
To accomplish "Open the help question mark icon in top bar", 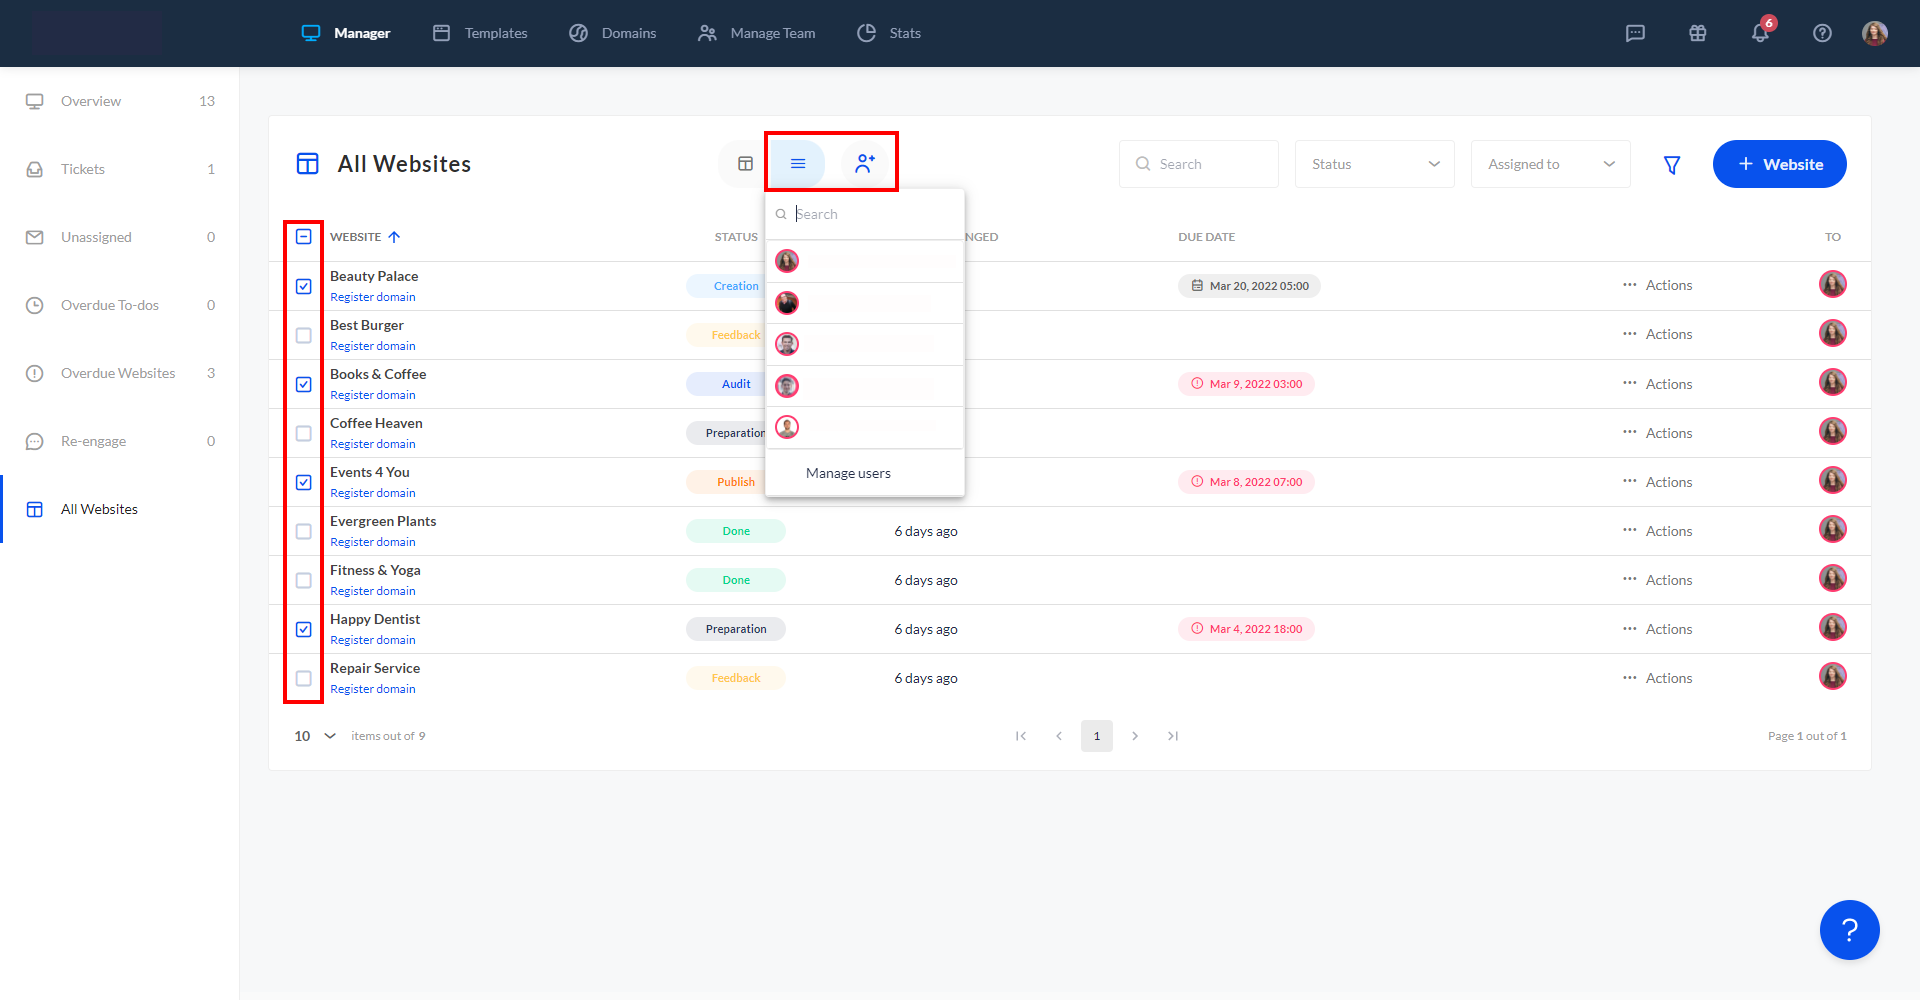I will 1822,33.
